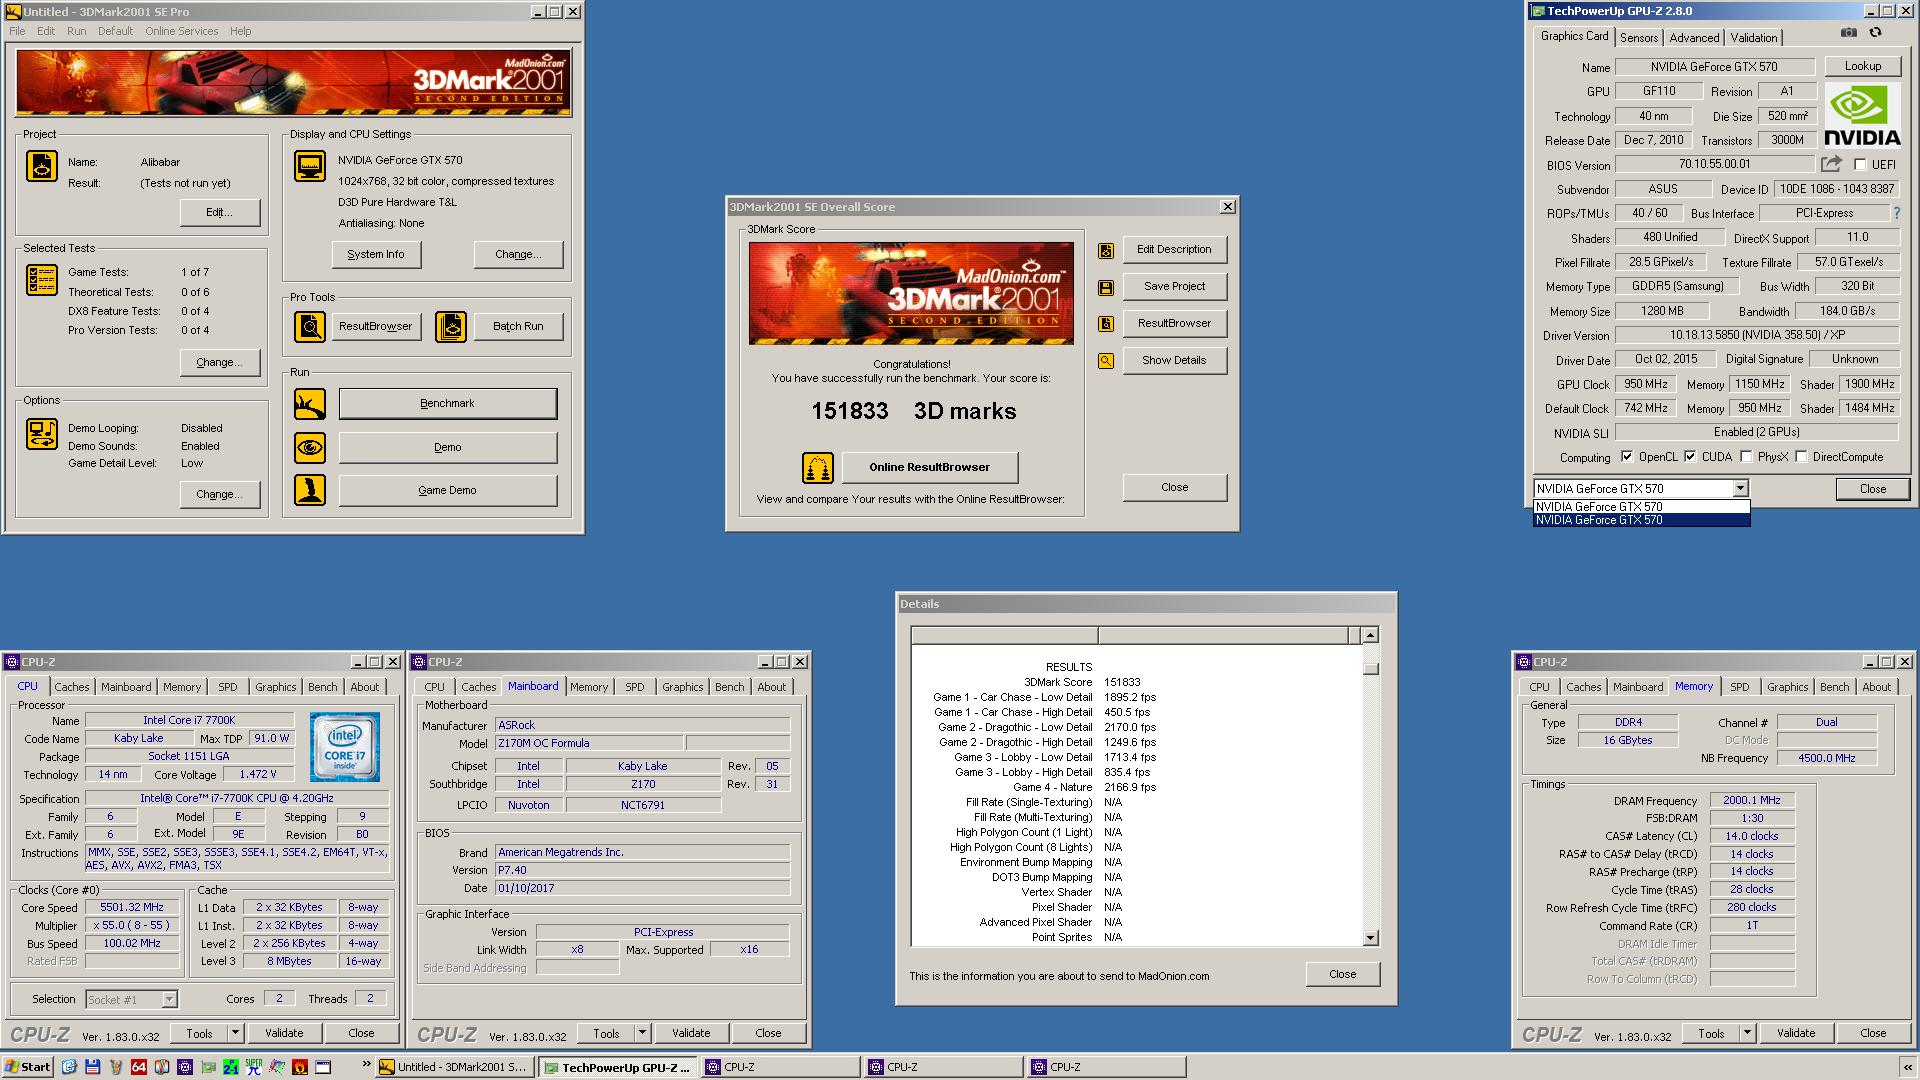
Task: Click the monitor icon in Display and CPU Settings
Action: (x=310, y=166)
